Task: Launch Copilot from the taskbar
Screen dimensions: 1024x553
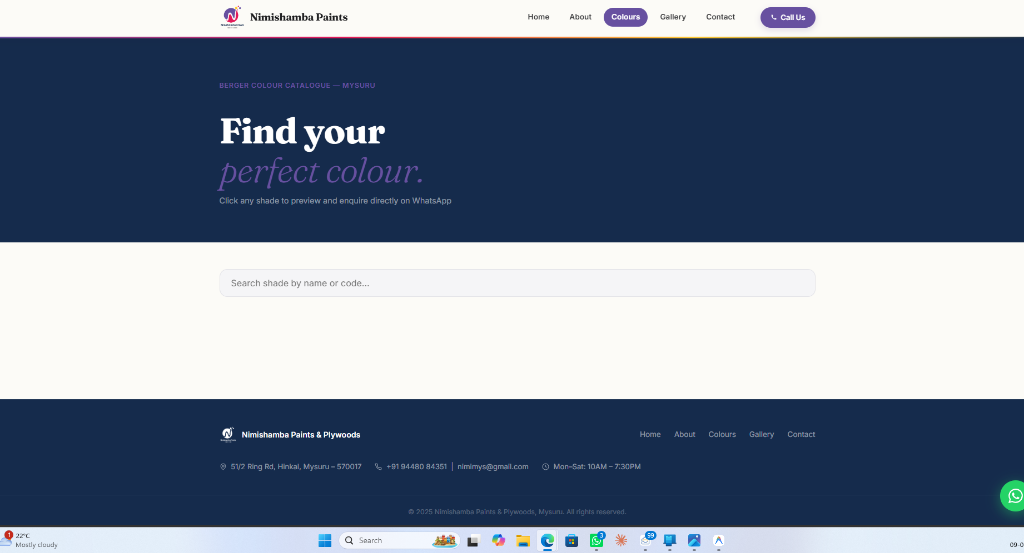Action: click(498, 541)
